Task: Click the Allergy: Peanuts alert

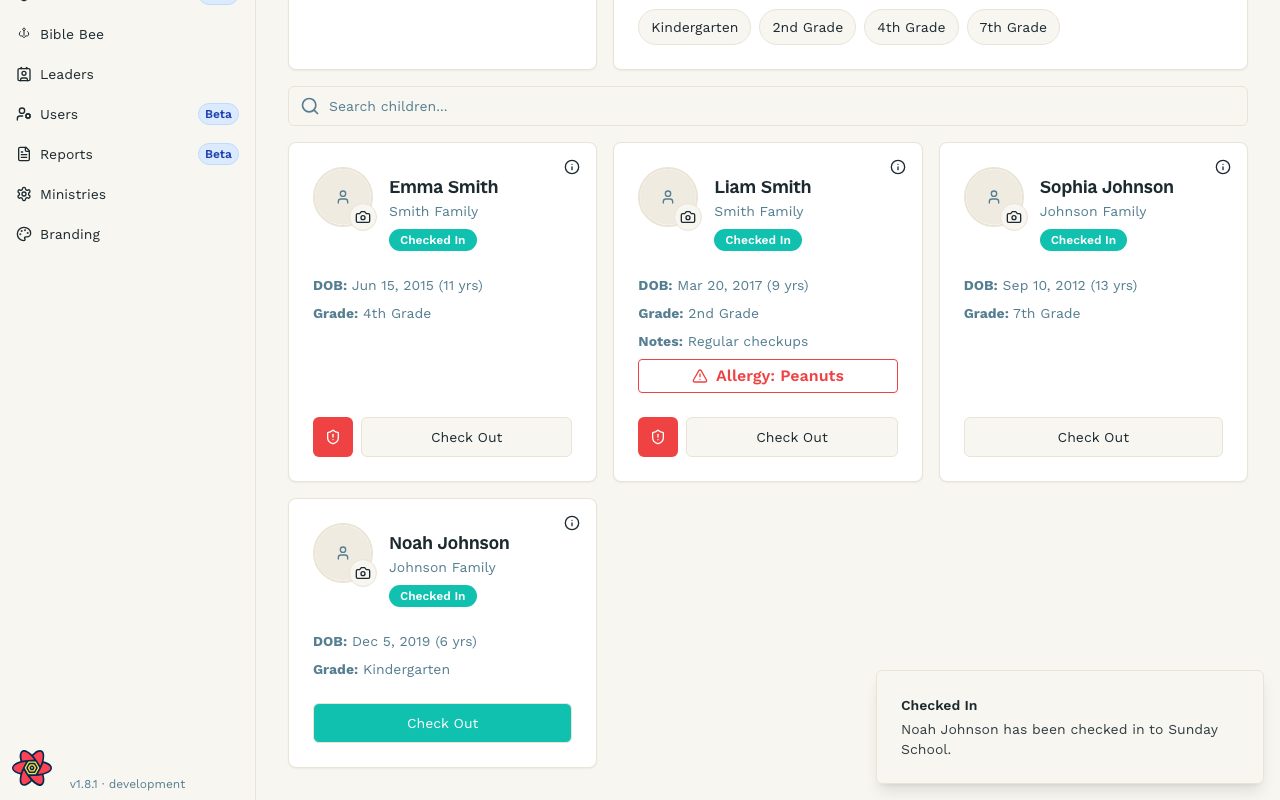Action: pyautogui.click(x=768, y=376)
